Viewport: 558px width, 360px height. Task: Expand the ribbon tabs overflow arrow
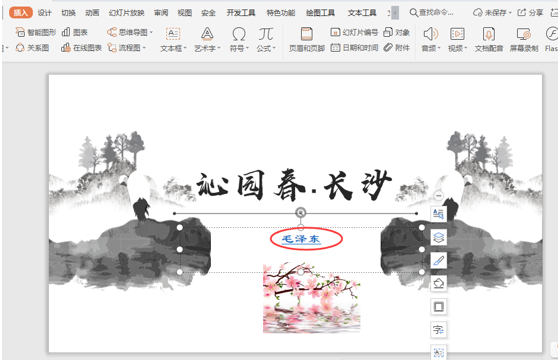(x=394, y=13)
